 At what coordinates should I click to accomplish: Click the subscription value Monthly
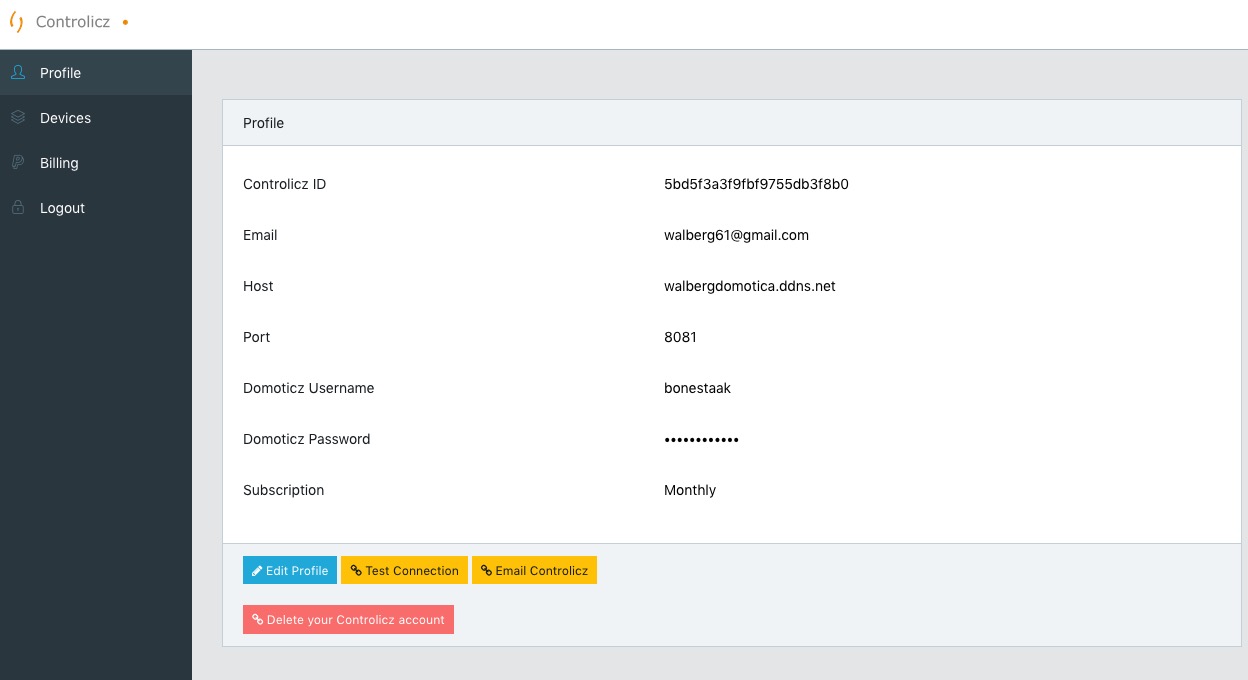[x=690, y=490]
